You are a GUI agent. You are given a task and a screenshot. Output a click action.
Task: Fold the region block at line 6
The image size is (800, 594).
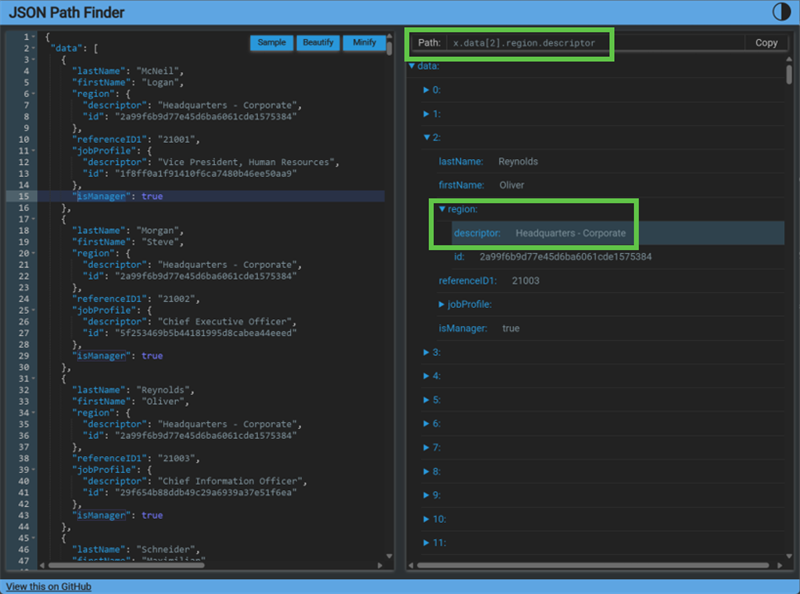[33, 94]
